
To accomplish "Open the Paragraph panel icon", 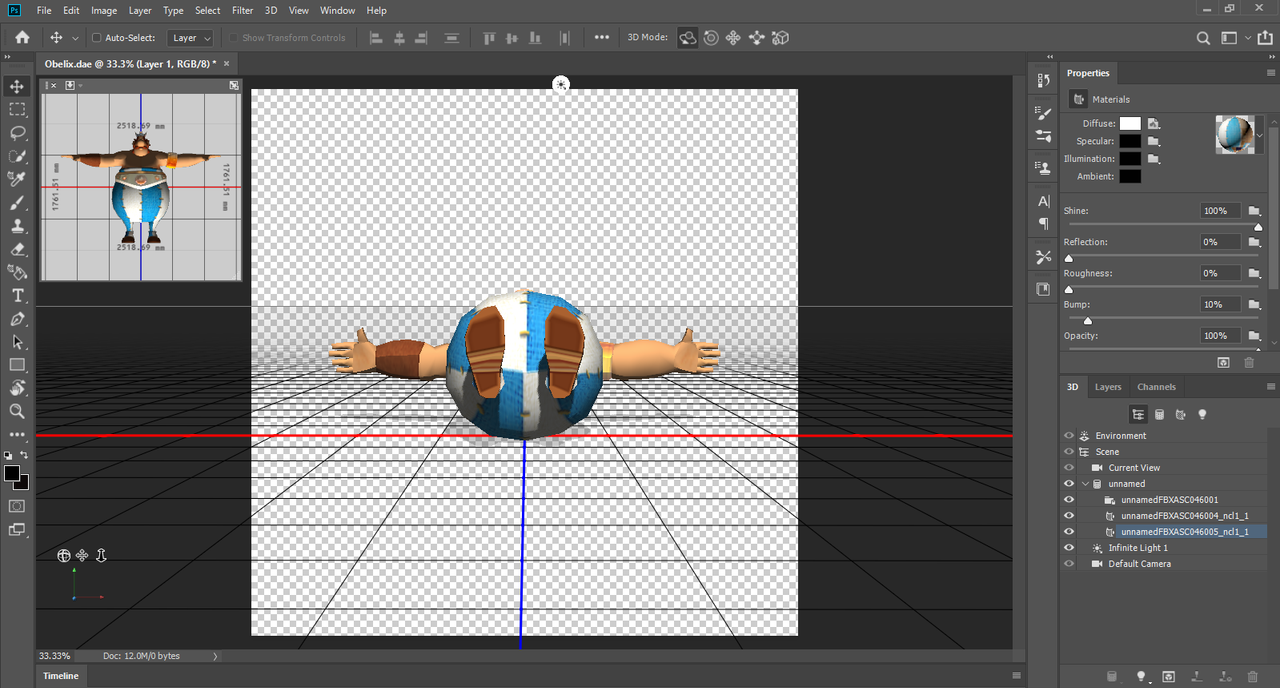I will (1044, 224).
